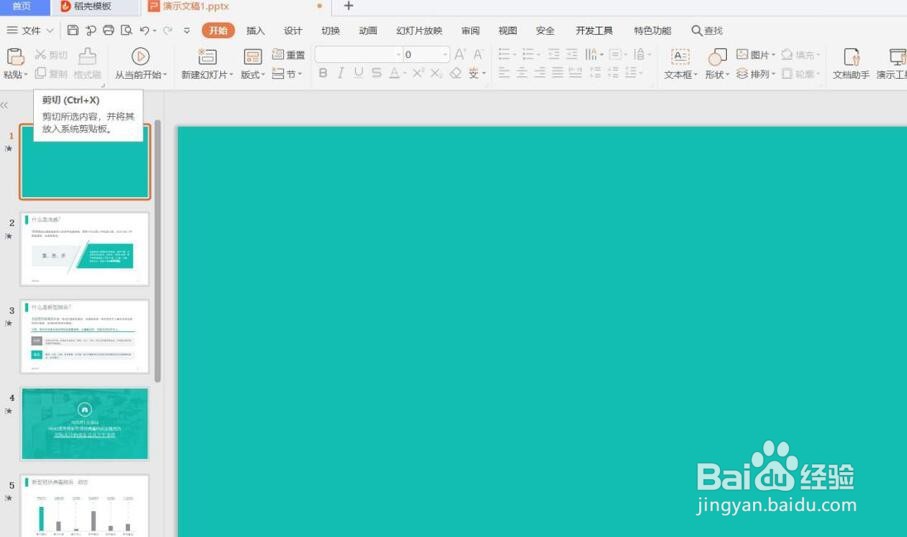The width and height of the screenshot is (907, 537).
Task: Open the Insert (插入) ribbon tab
Action: (255, 30)
